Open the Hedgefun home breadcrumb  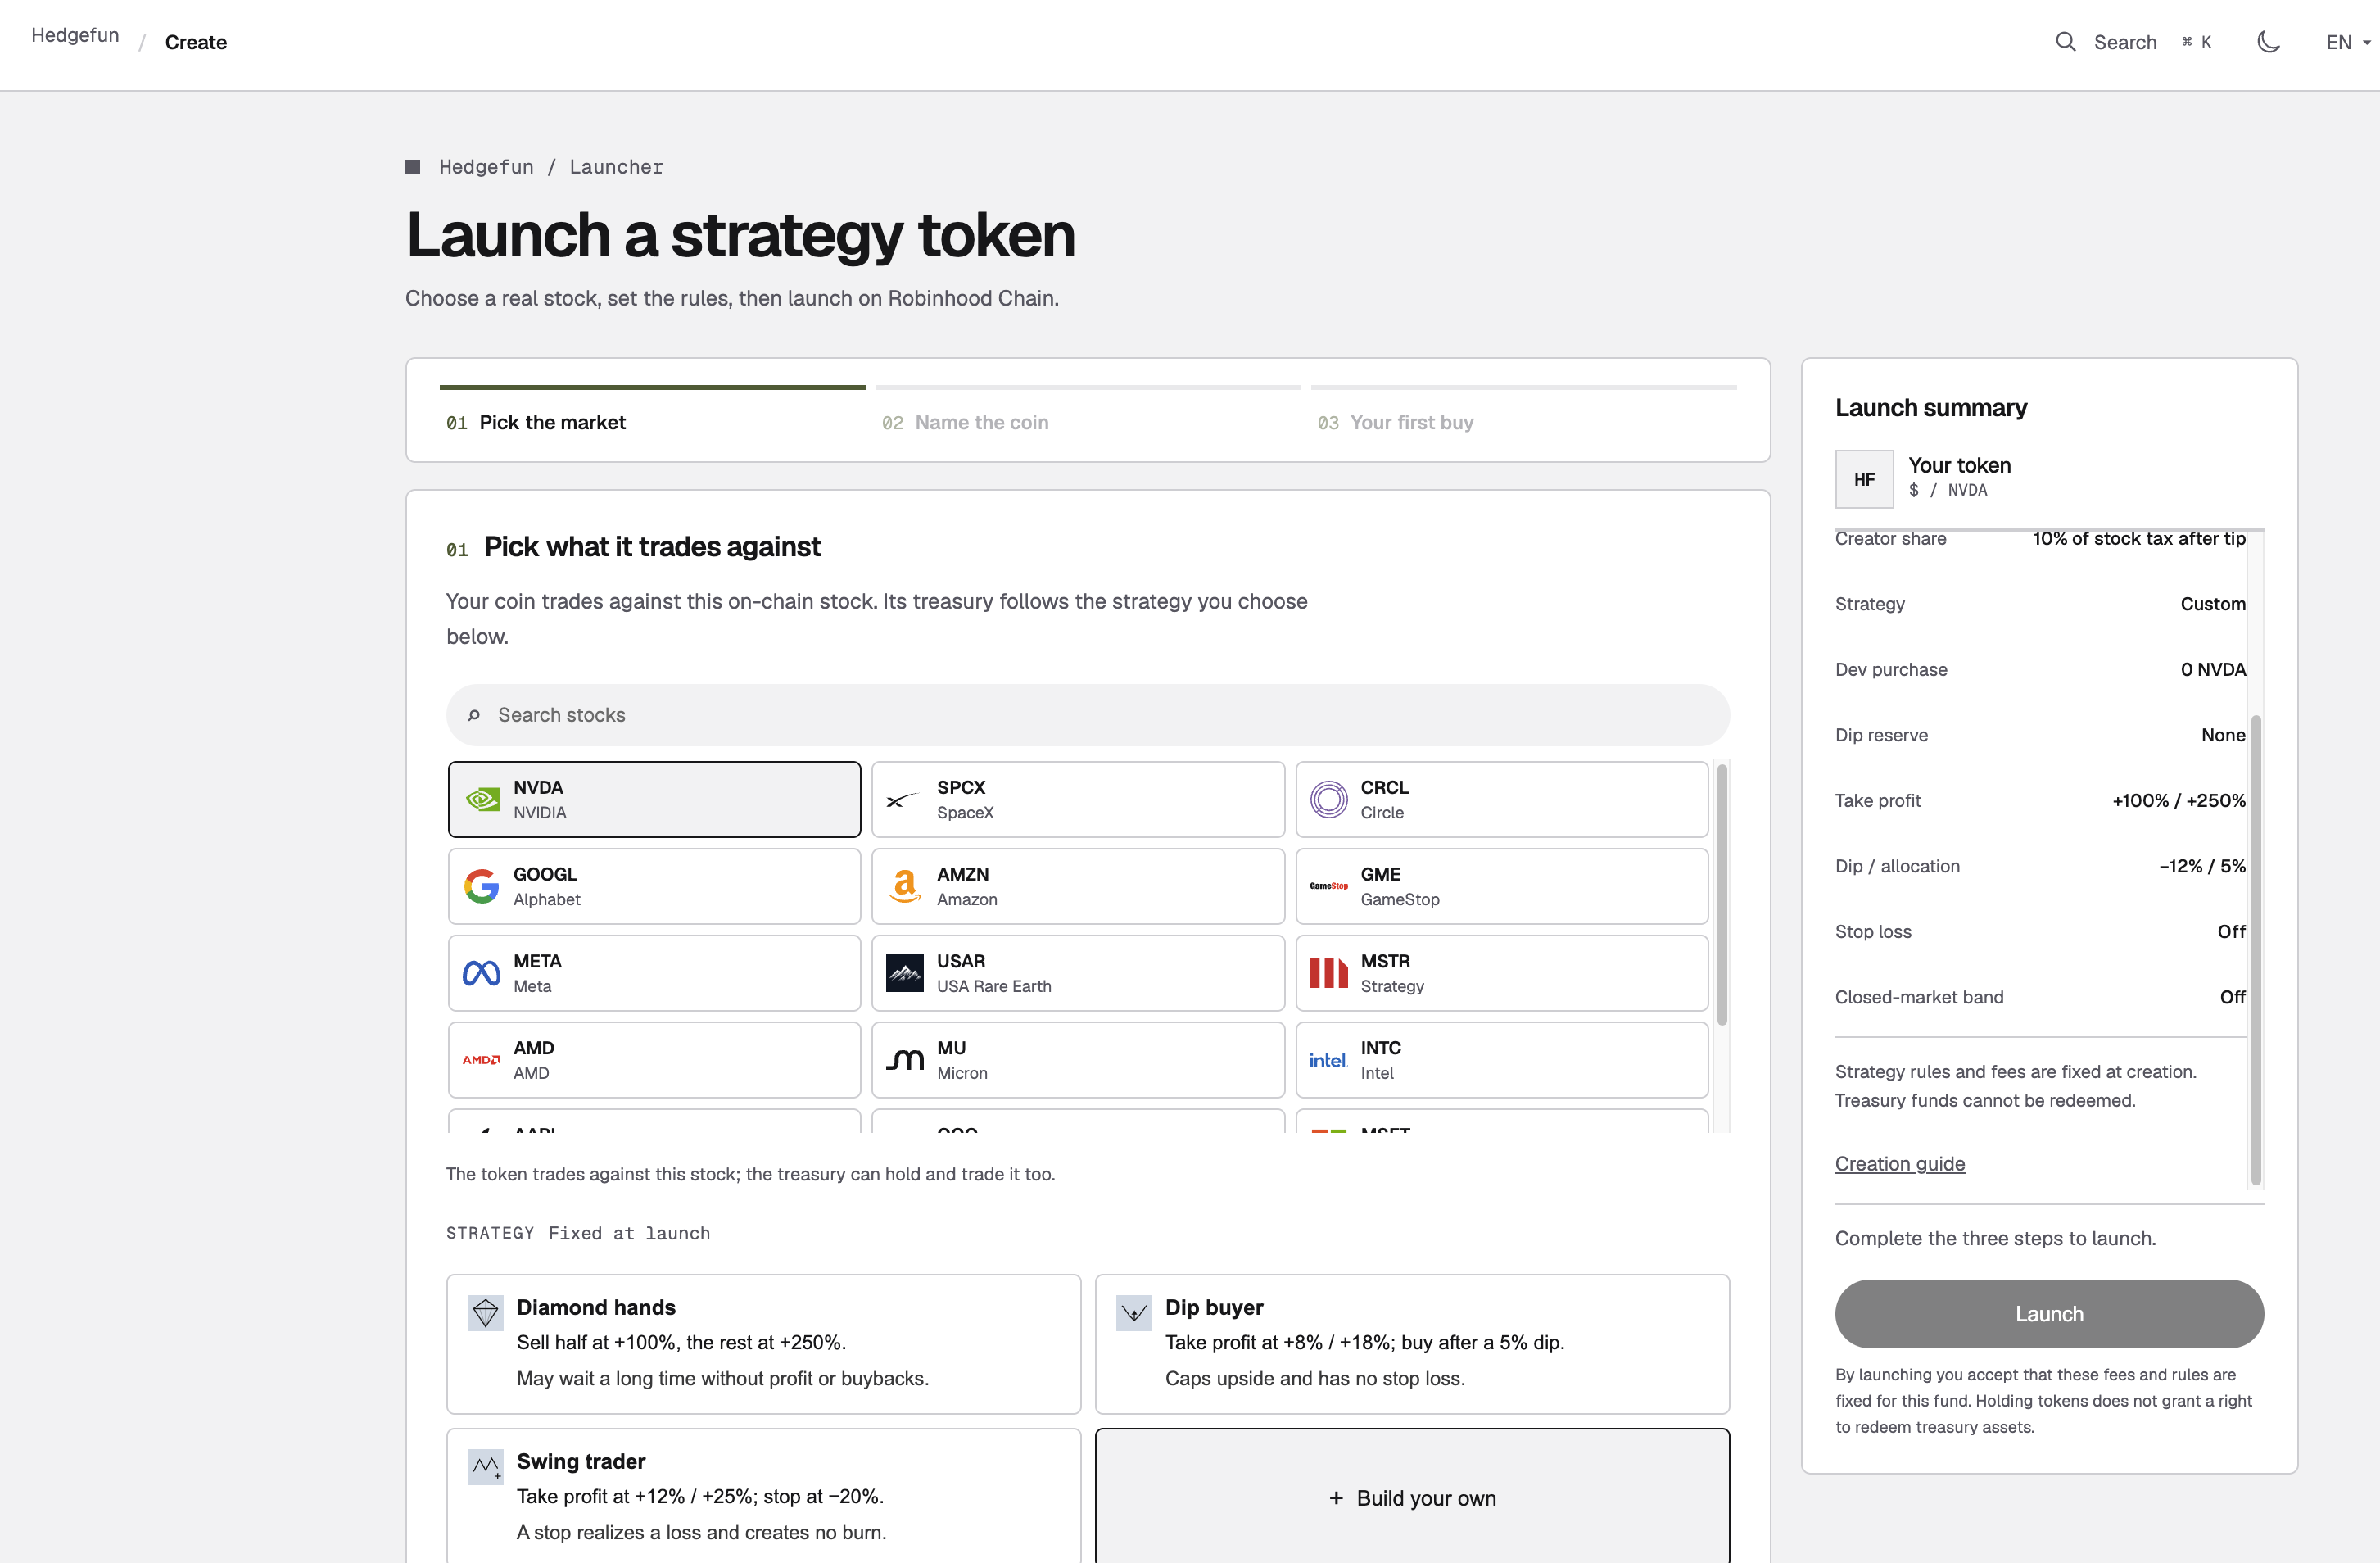point(75,35)
